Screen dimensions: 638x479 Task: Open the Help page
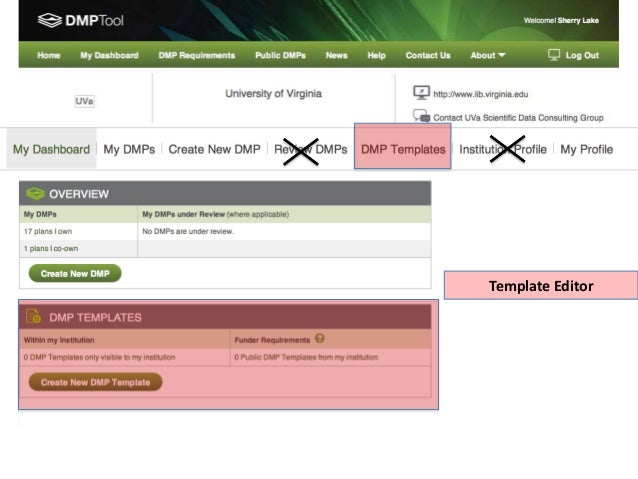pos(376,55)
